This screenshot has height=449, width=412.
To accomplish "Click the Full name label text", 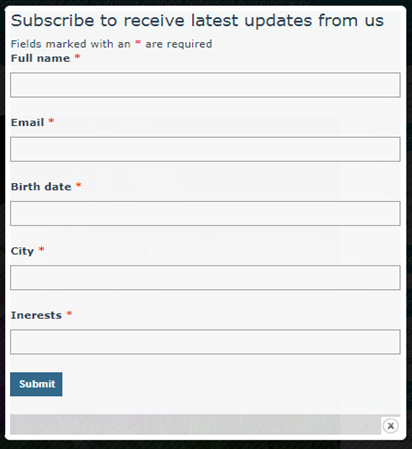I will (x=40, y=58).
